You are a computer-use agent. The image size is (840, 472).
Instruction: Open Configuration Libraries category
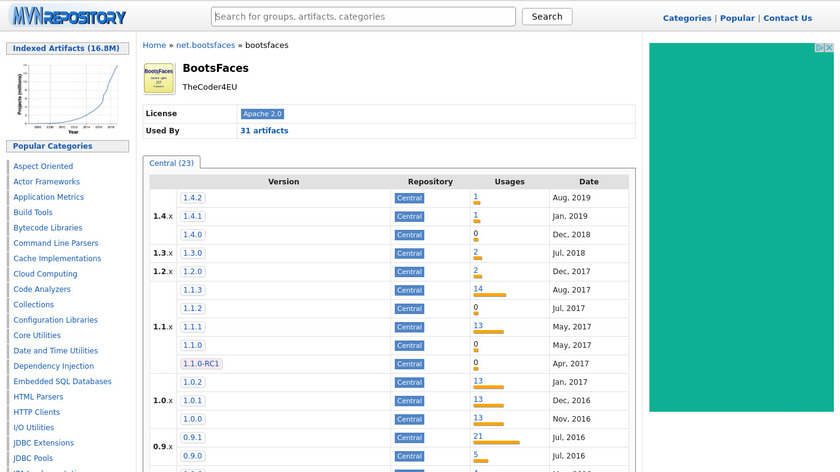tap(56, 320)
